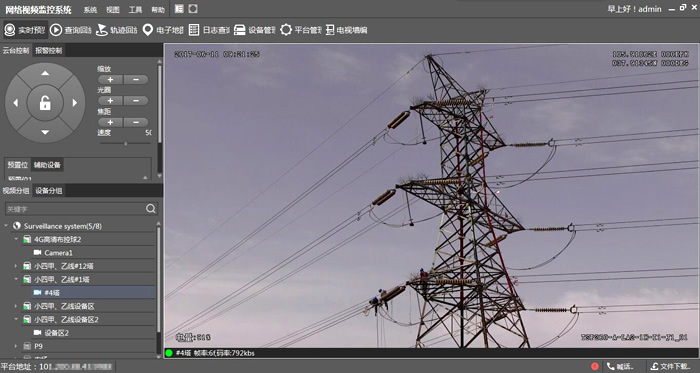Open the 轨迹回放 track playback module
700x373 pixels.
tap(117, 30)
